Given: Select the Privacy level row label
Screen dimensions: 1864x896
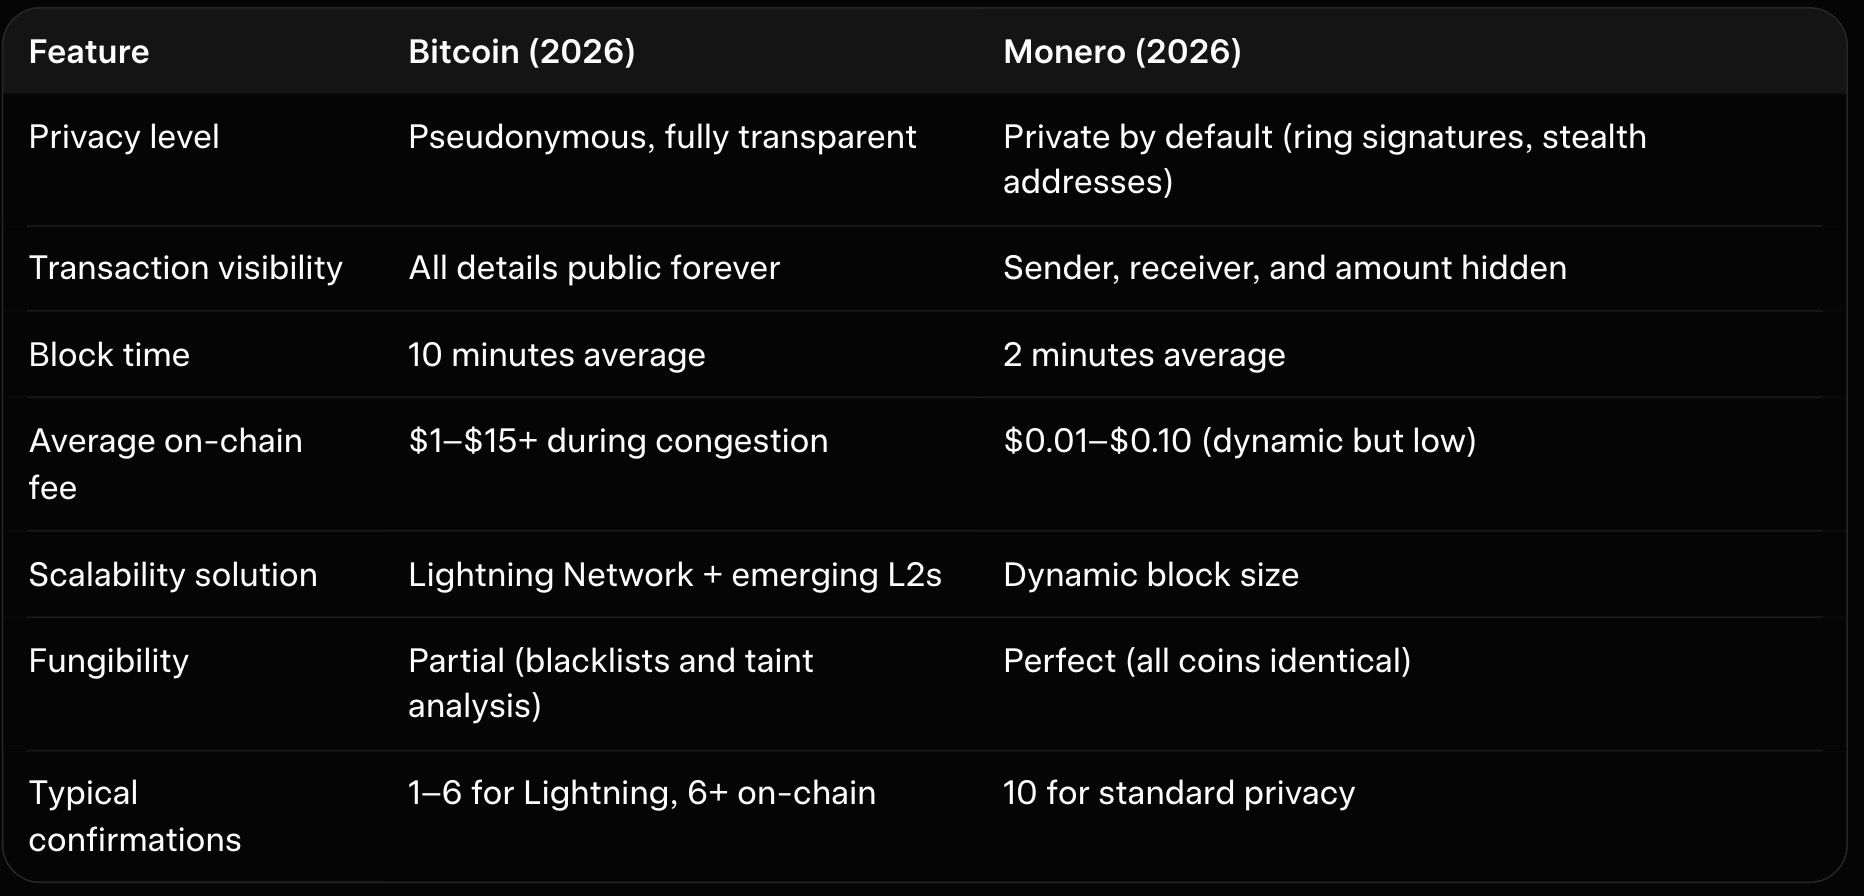Looking at the screenshot, I should coord(124,137).
